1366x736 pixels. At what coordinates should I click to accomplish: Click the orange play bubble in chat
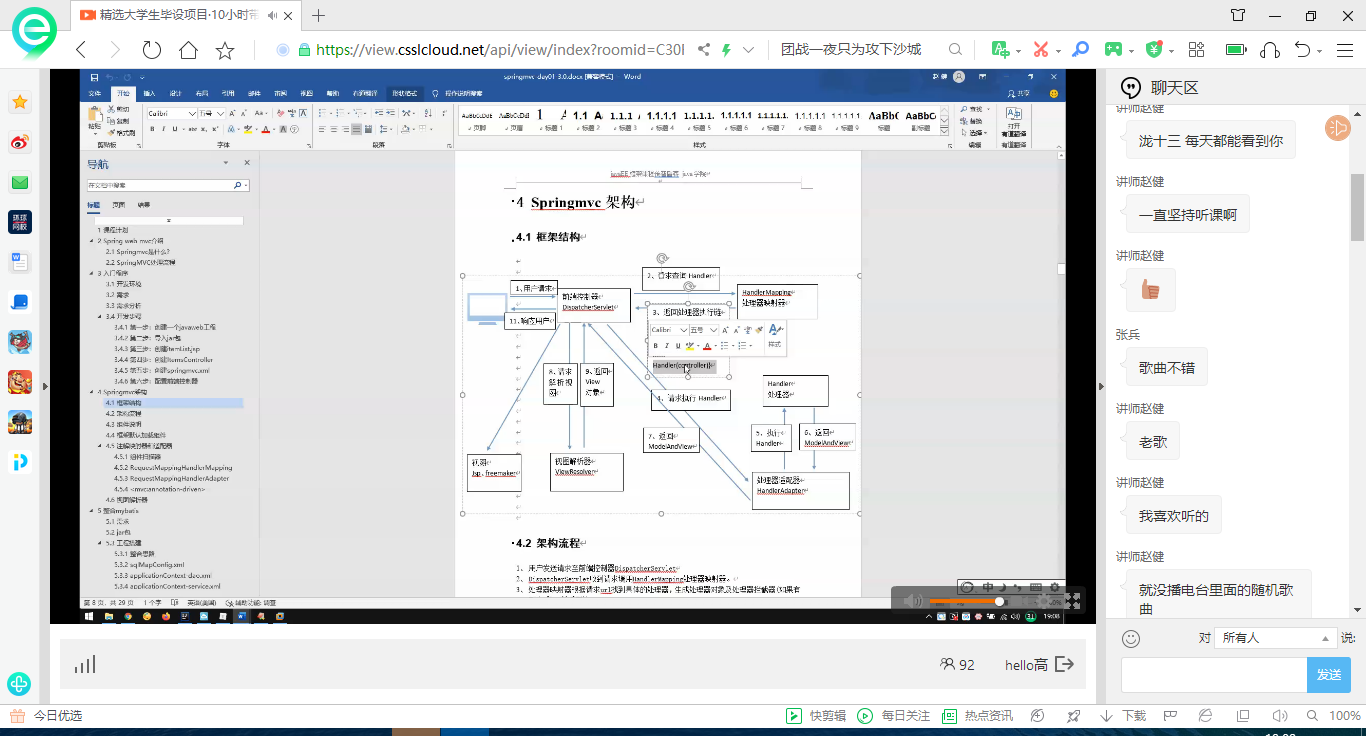tap(1337, 128)
